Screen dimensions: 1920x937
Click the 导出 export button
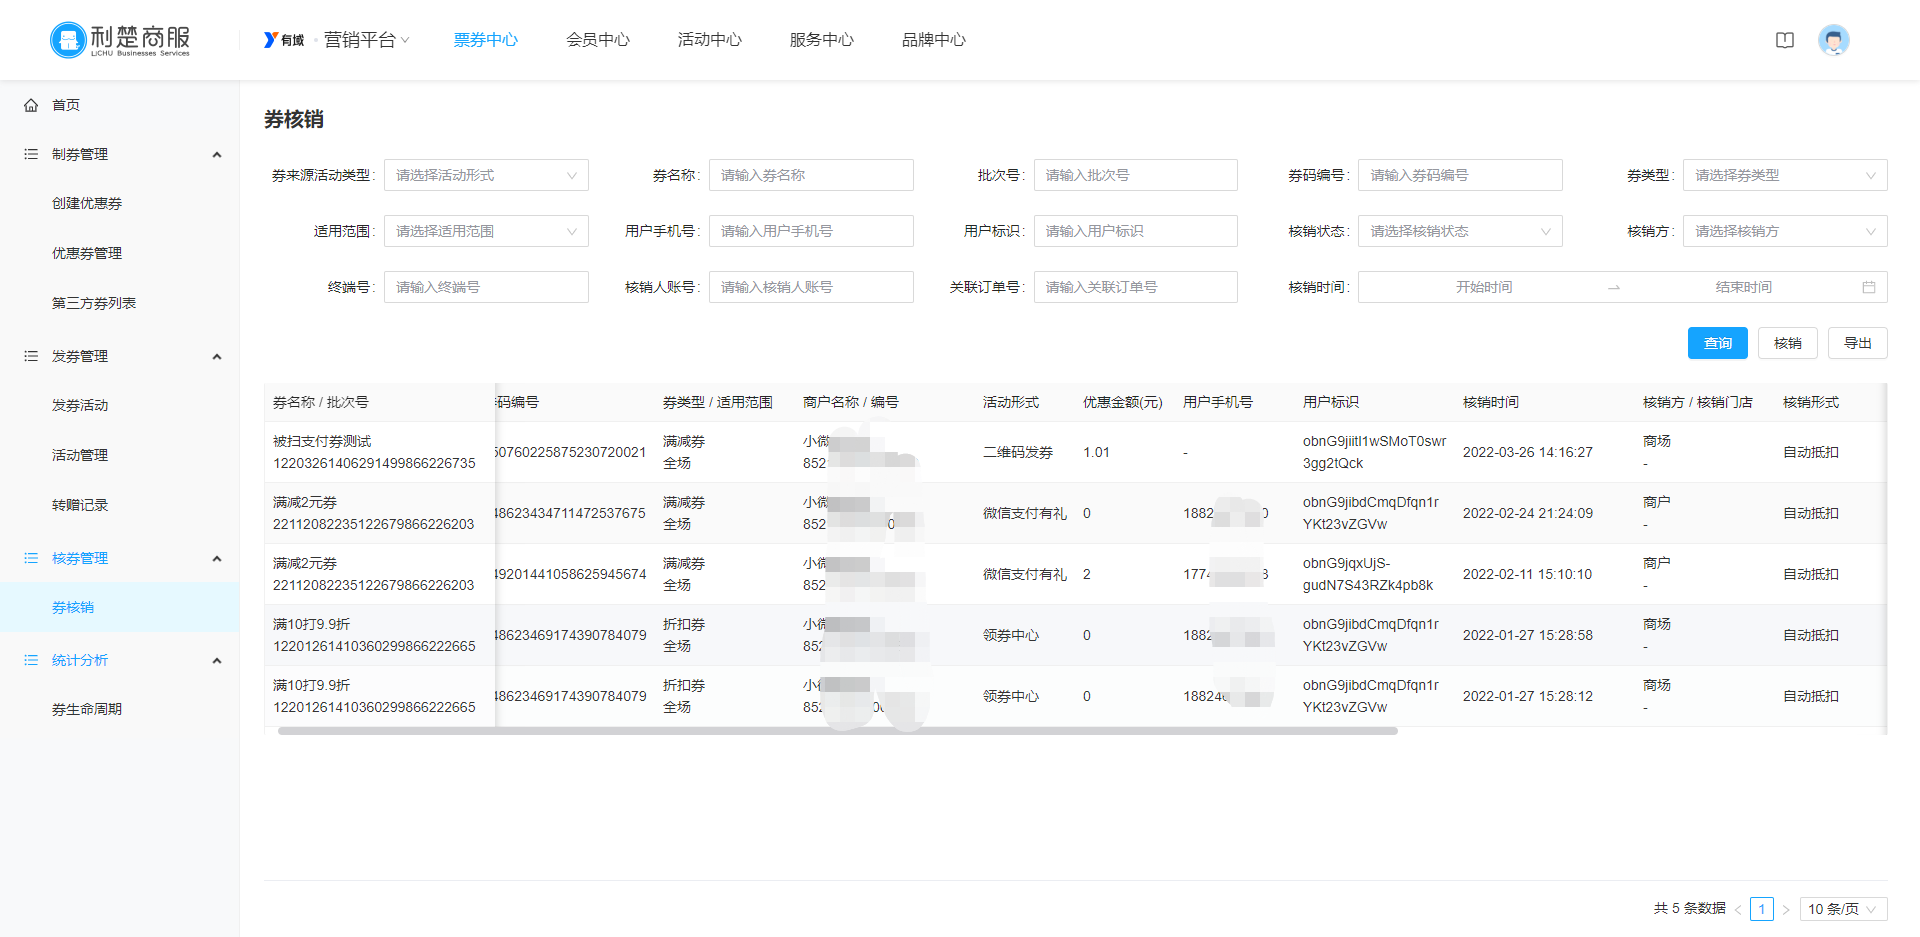(1858, 343)
